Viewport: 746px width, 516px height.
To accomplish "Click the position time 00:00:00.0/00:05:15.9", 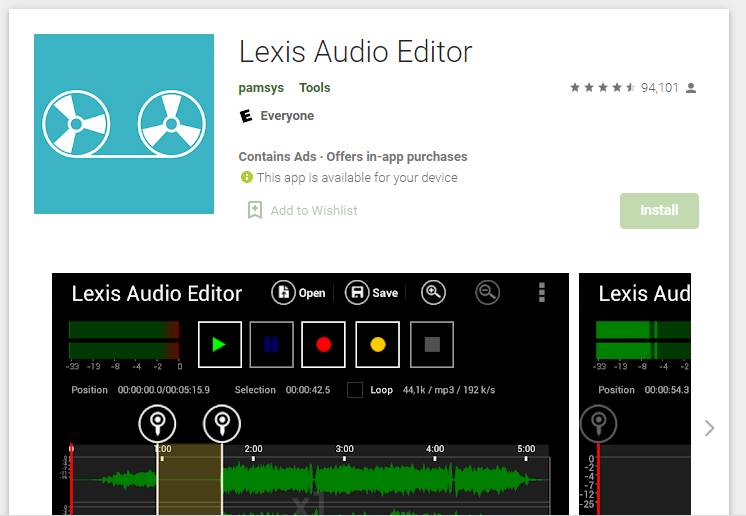I will tap(164, 390).
